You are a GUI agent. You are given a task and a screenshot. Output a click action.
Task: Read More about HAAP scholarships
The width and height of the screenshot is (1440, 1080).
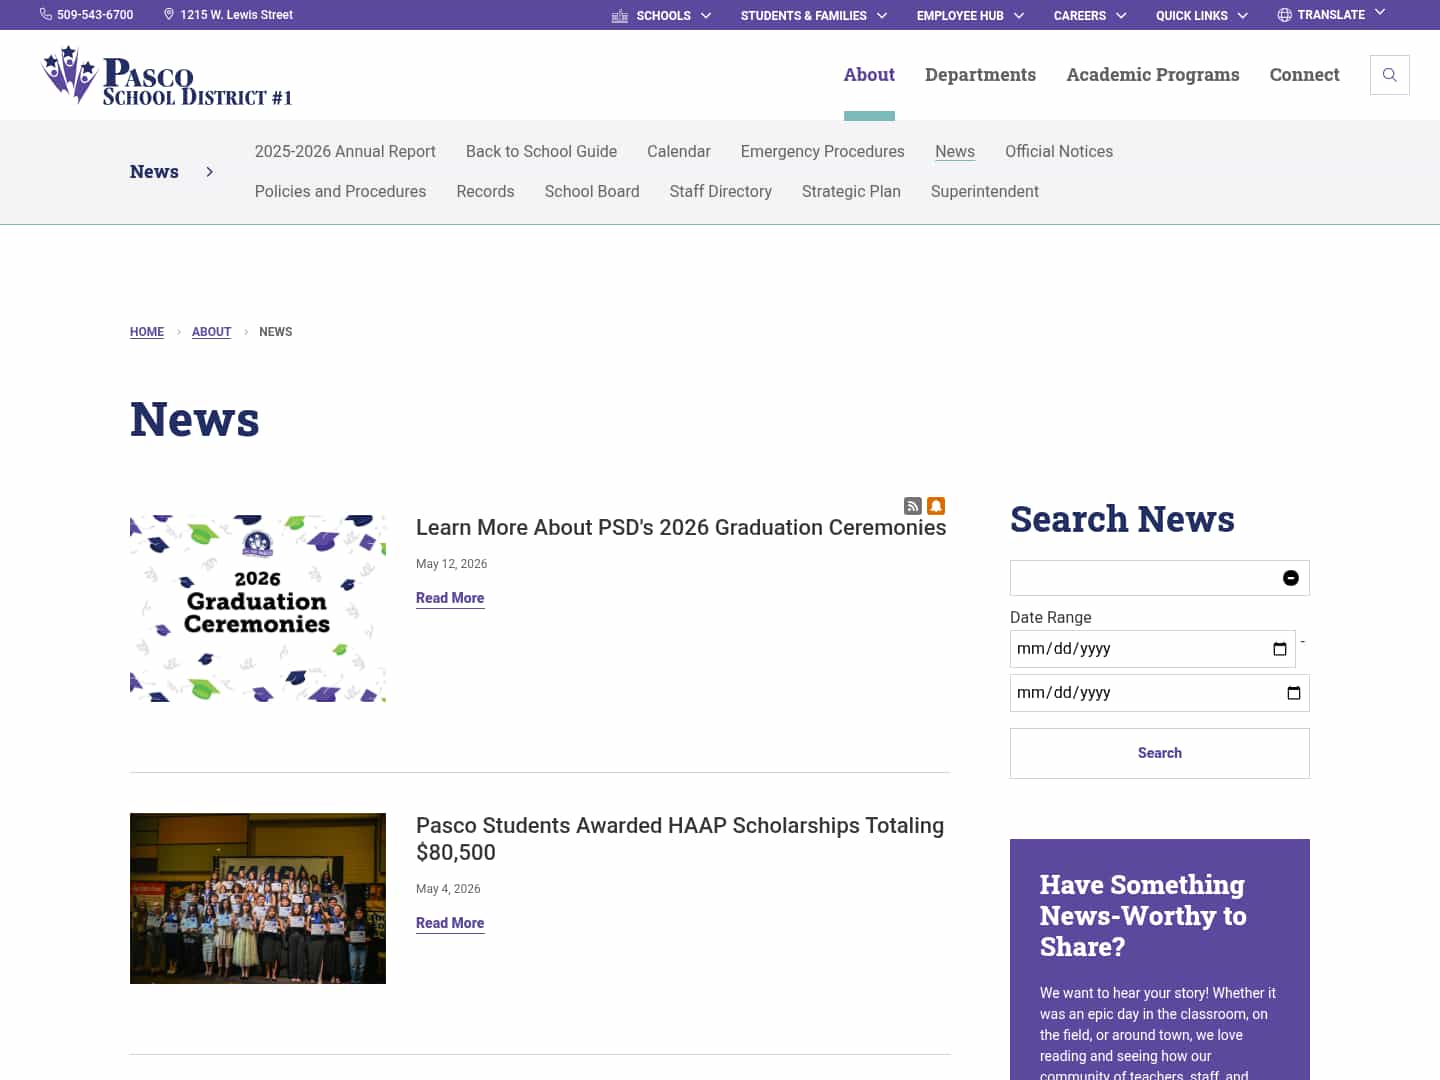click(x=450, y=923)
